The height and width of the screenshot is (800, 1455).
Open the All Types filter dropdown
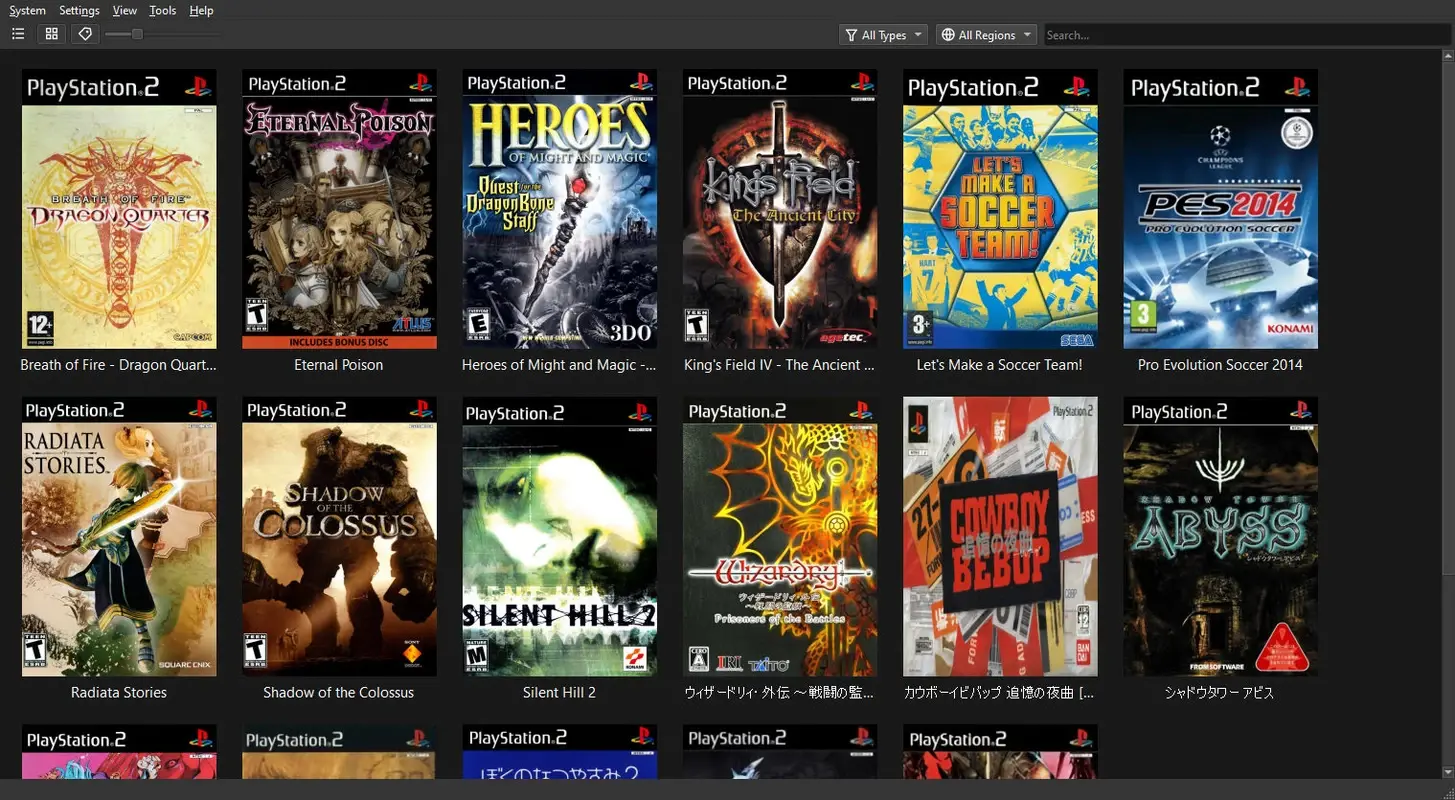[x=882, y=34]
